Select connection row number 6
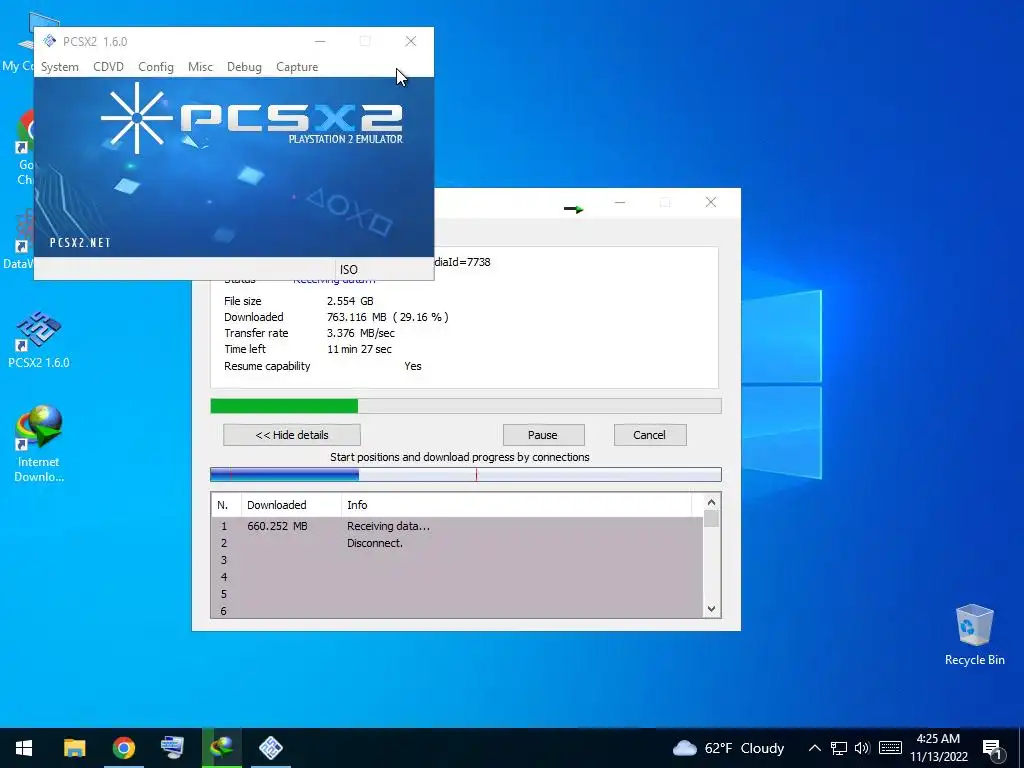This screenshot has height=768, width=1024. (457, 611)
